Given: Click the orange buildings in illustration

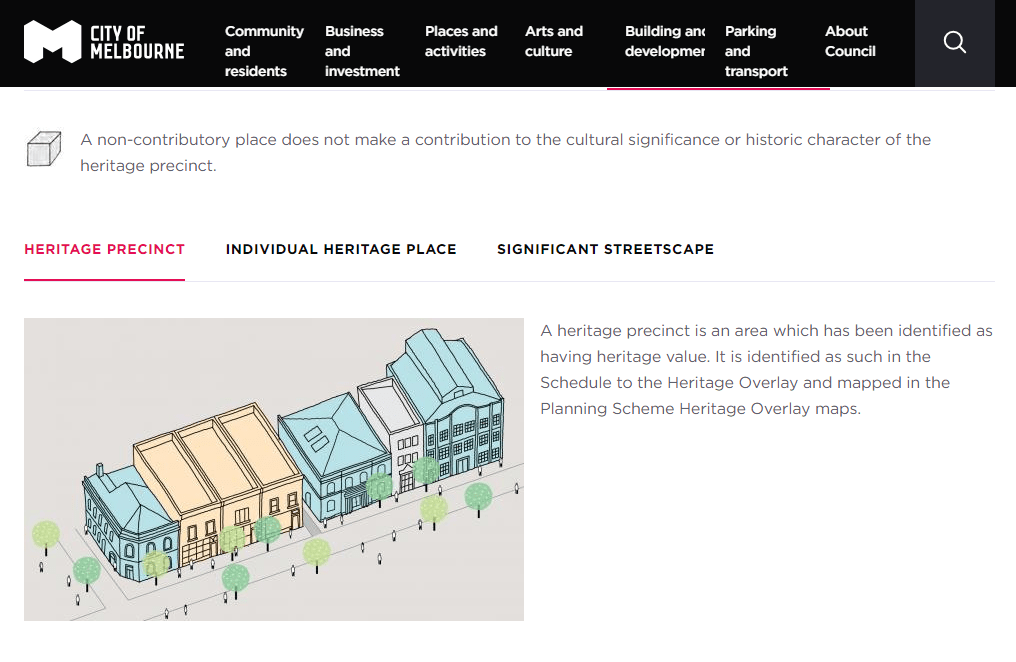Looking at the screenshot, I should (220, 470).
